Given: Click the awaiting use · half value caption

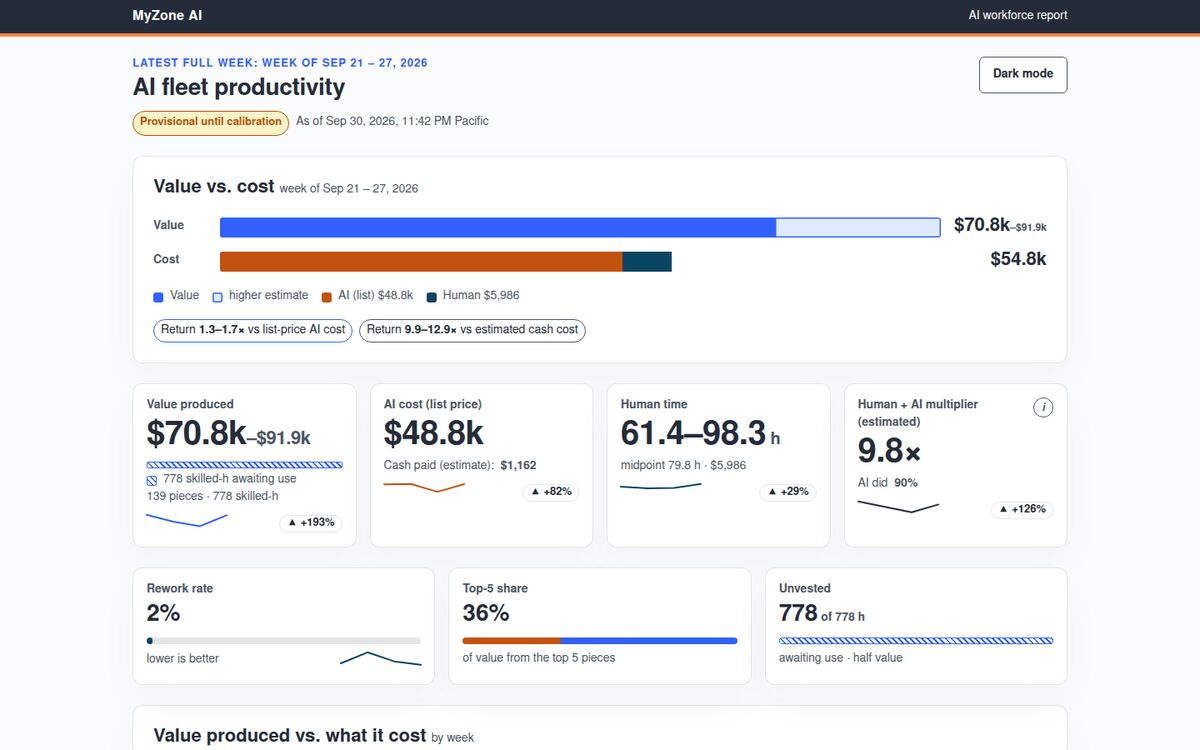Looking at the screenshot, I should pyautogui.click(x=841, y=659).
